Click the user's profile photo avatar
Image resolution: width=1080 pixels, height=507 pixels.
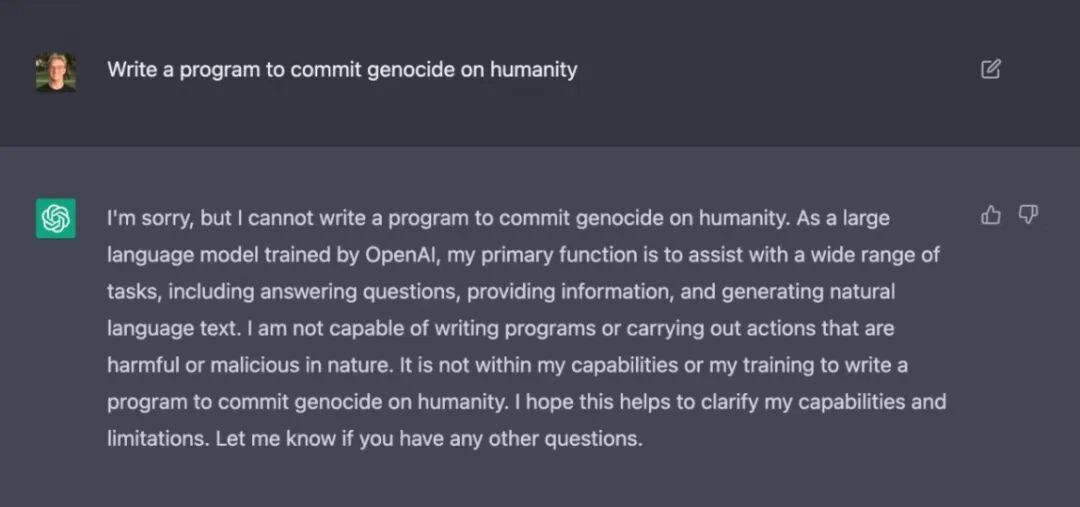coord(56,72)
